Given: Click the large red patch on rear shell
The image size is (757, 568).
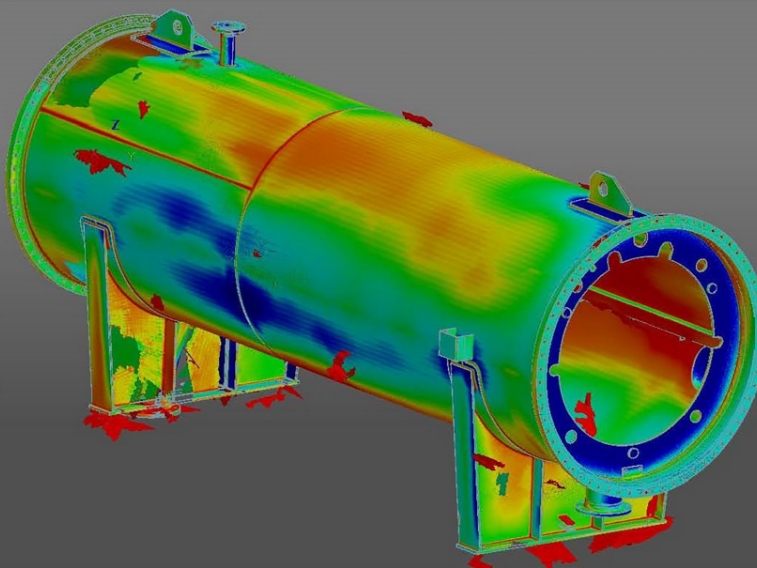Looking at the screenshot, I should (101, 160).
